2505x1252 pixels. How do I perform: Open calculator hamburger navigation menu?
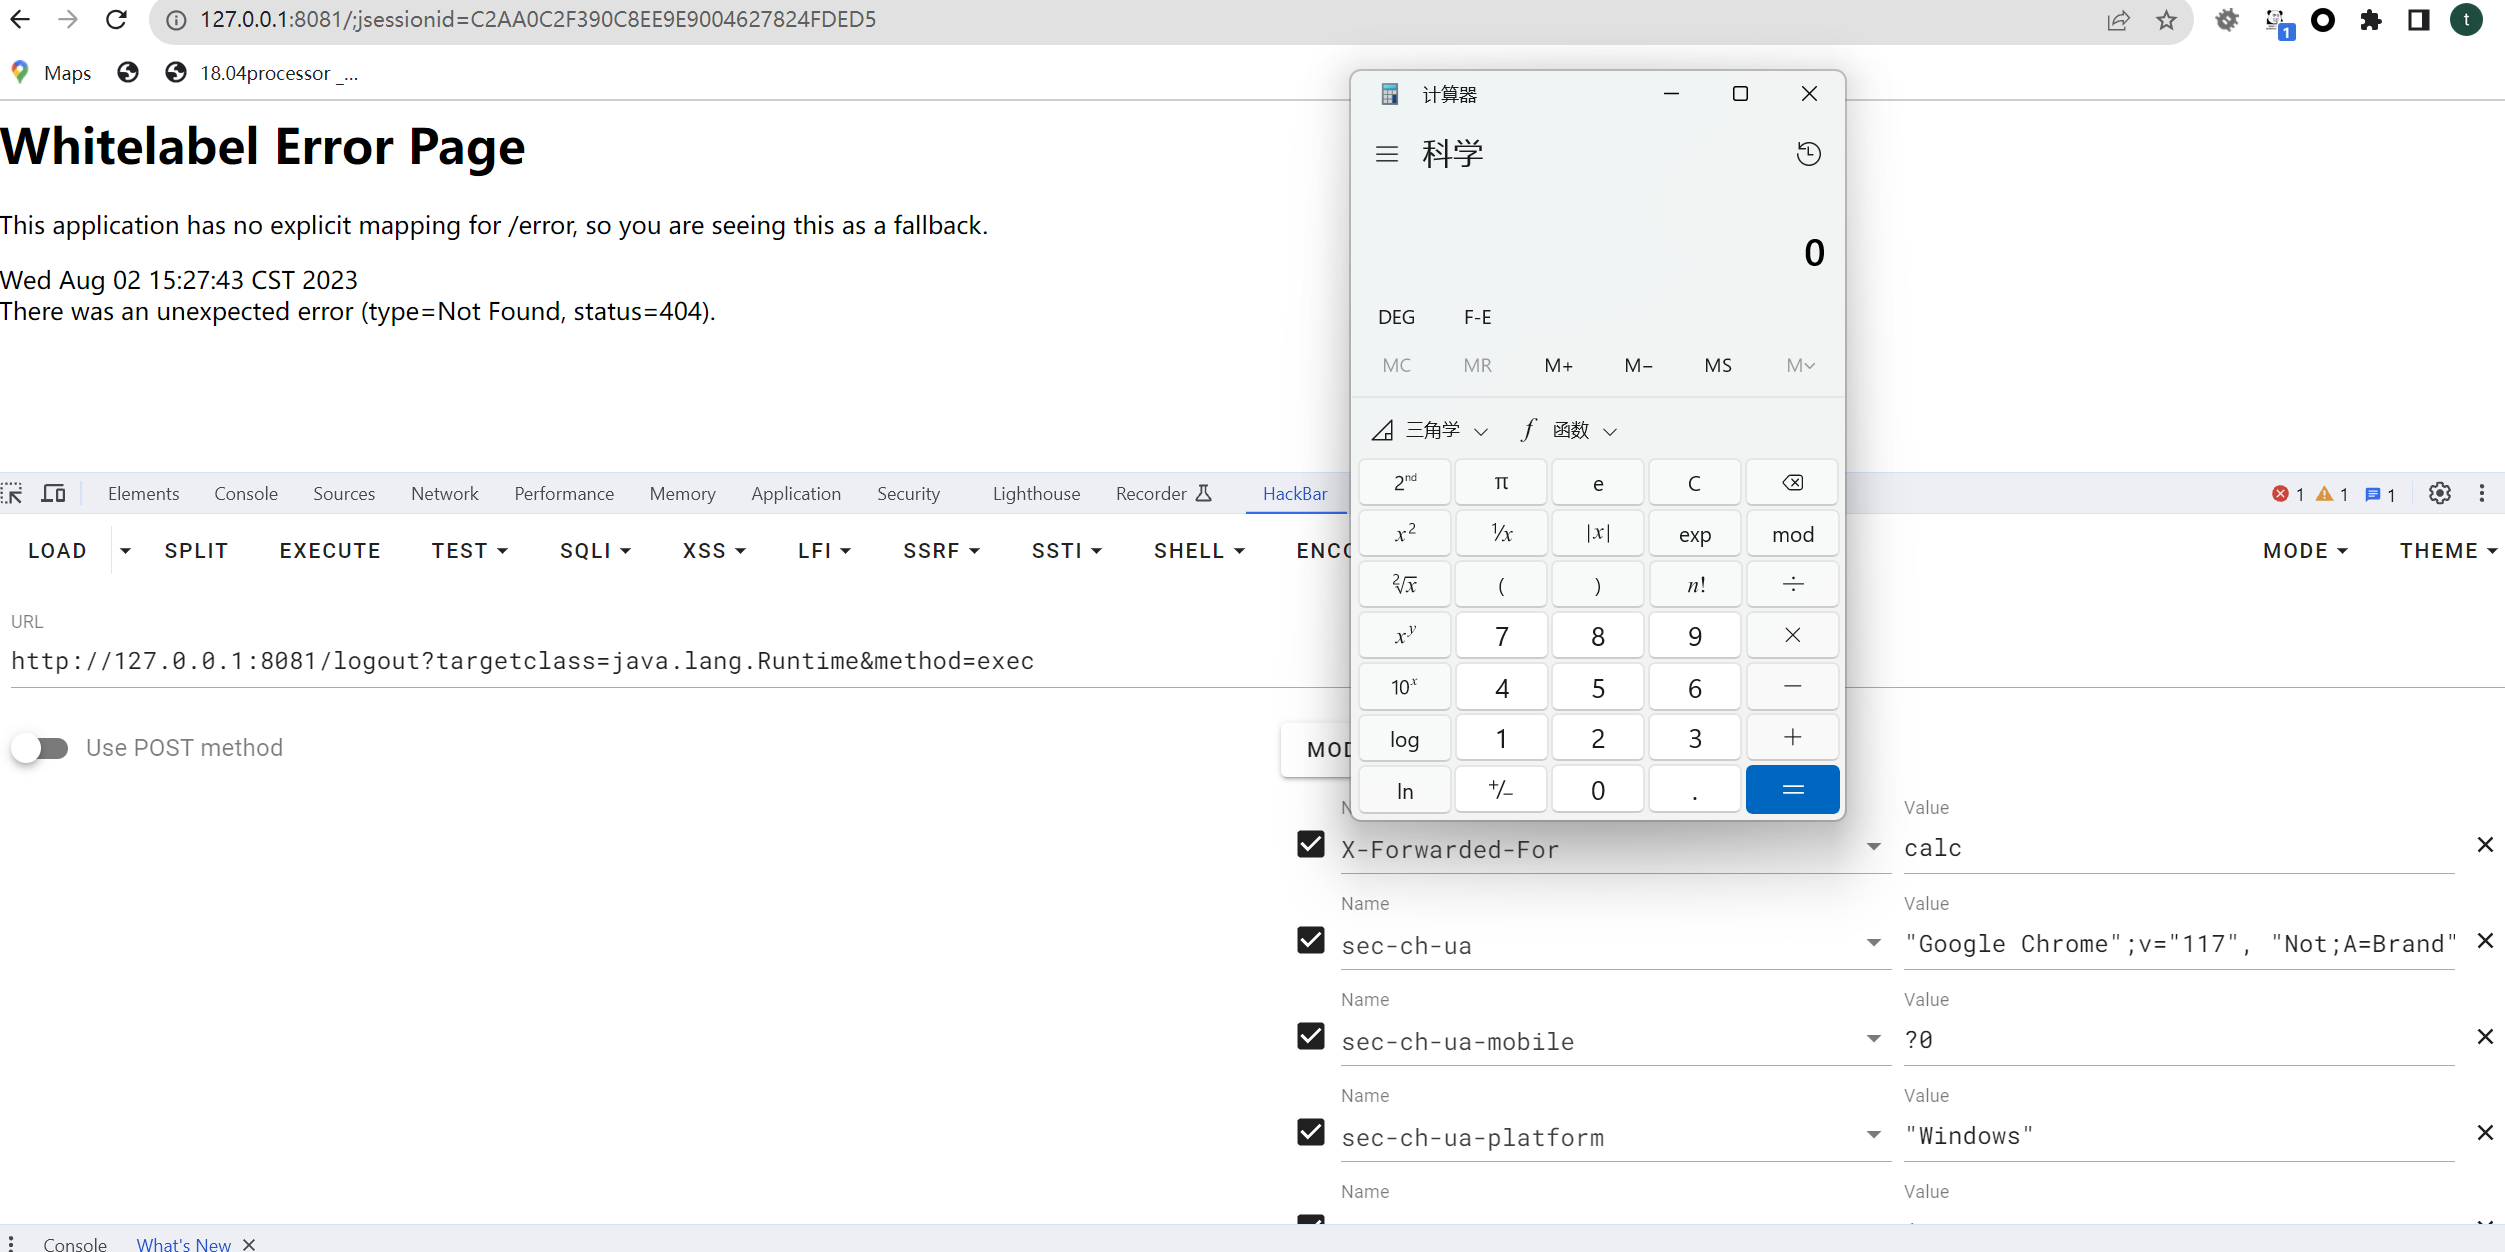click(x=1386, y=154)
